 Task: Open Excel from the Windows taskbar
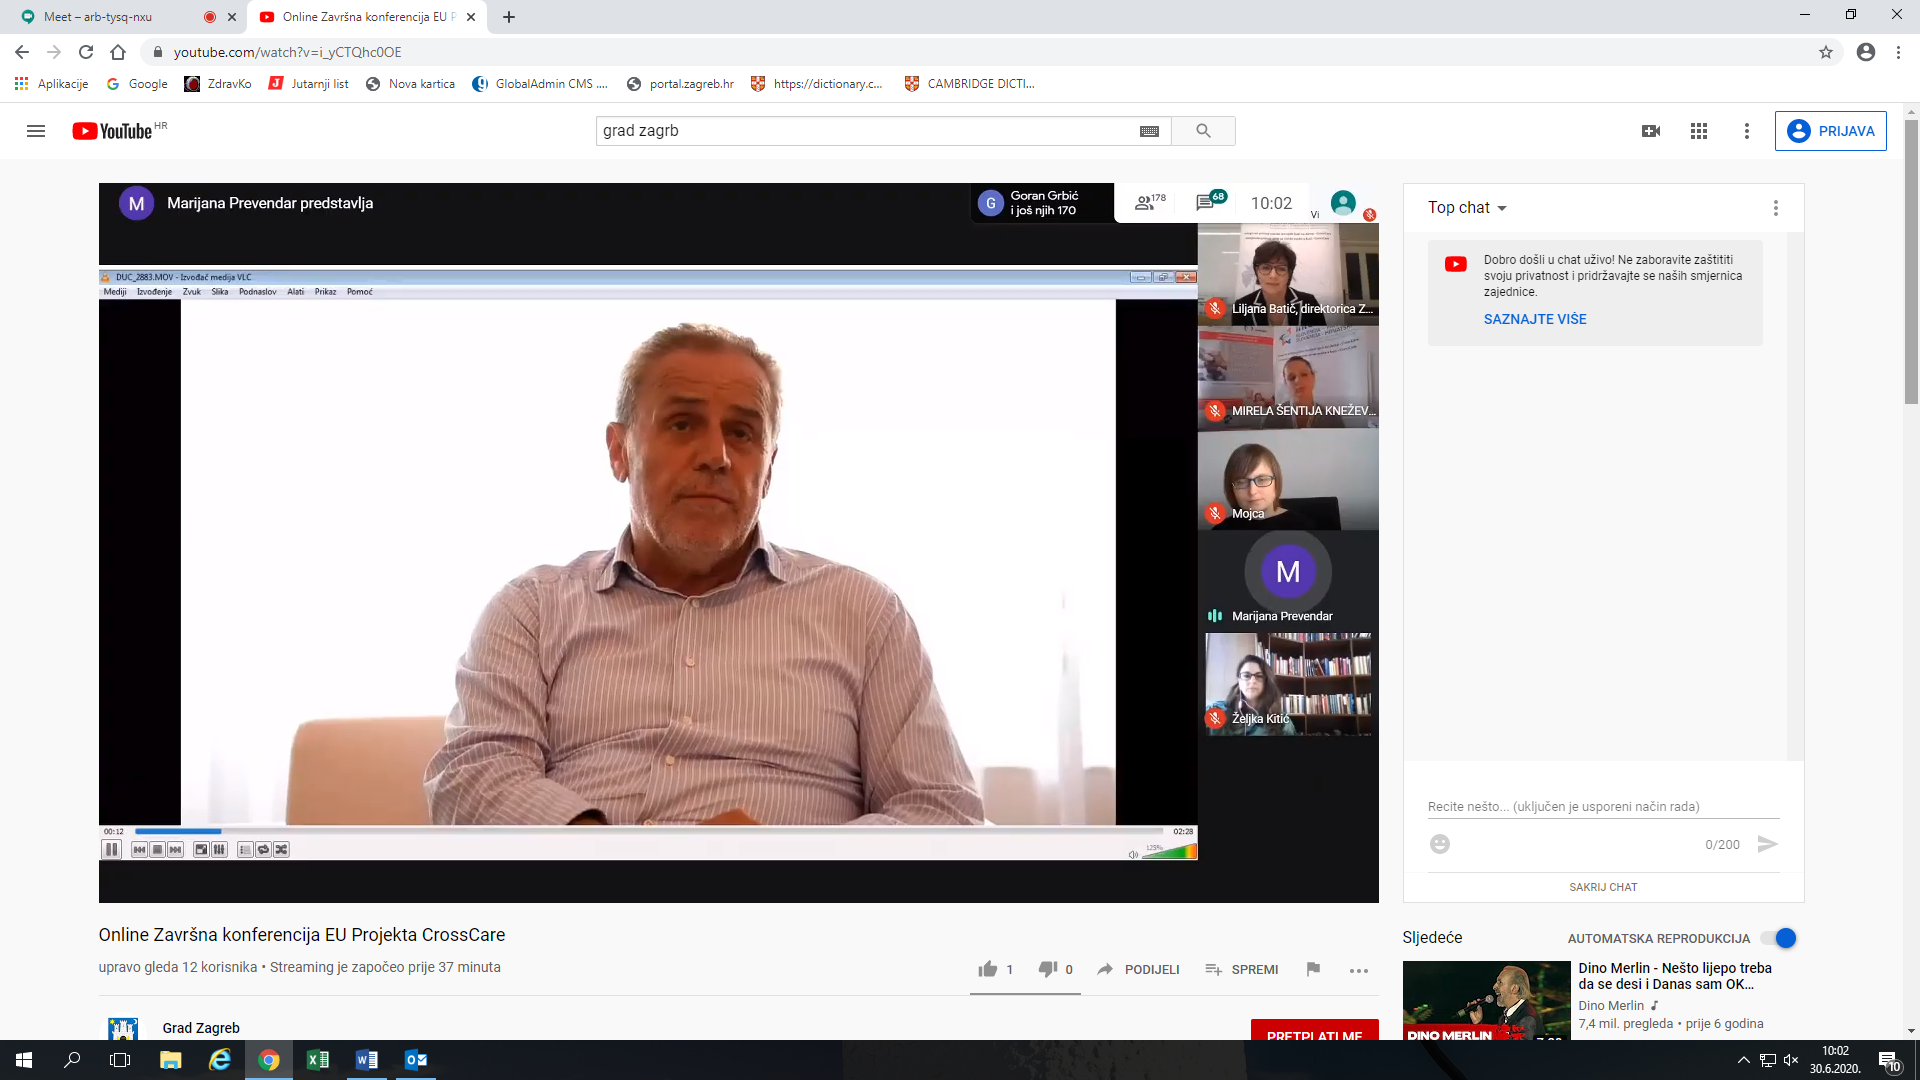pyautogui.click(x=318, y=1060)
